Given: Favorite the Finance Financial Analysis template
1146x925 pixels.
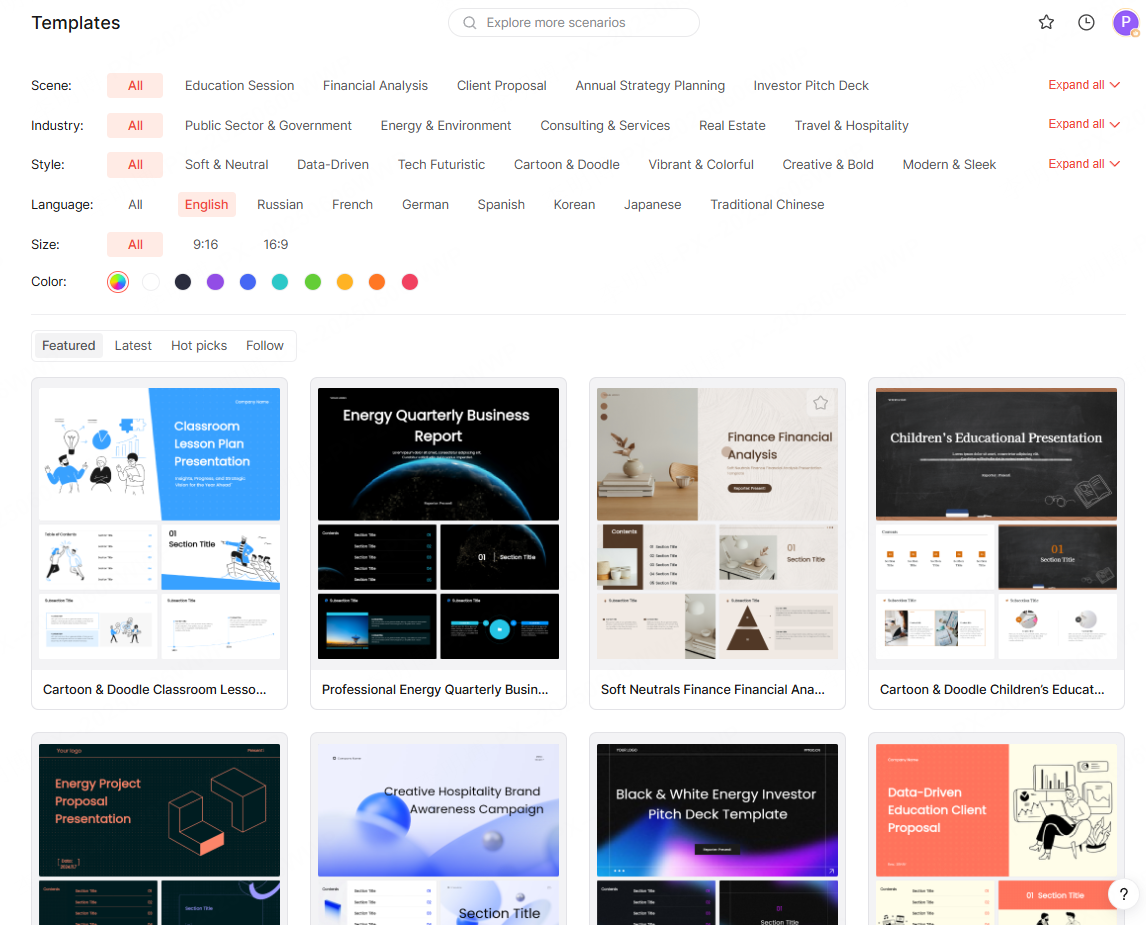Looking at the screenshot, I should pyautogui.click(x=820, y=403).
